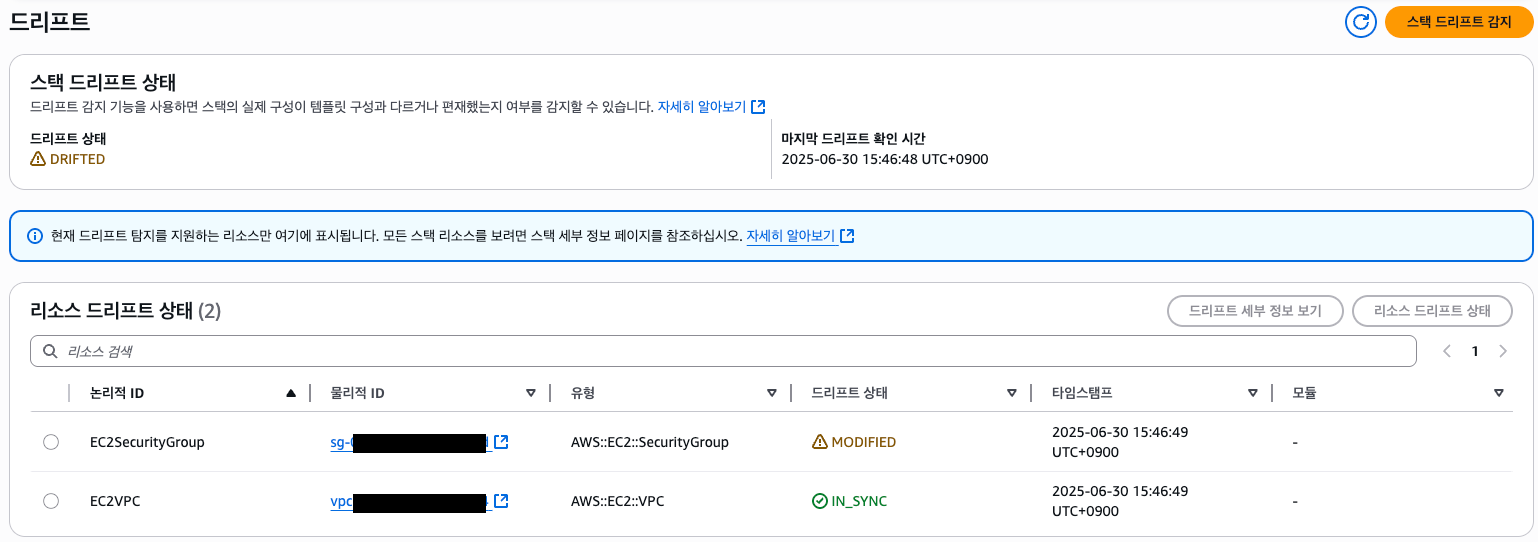This screenshot has height=542, width=1538.
Task: Click the external link icon in the blue info banner
Action: tap(847, 236)
